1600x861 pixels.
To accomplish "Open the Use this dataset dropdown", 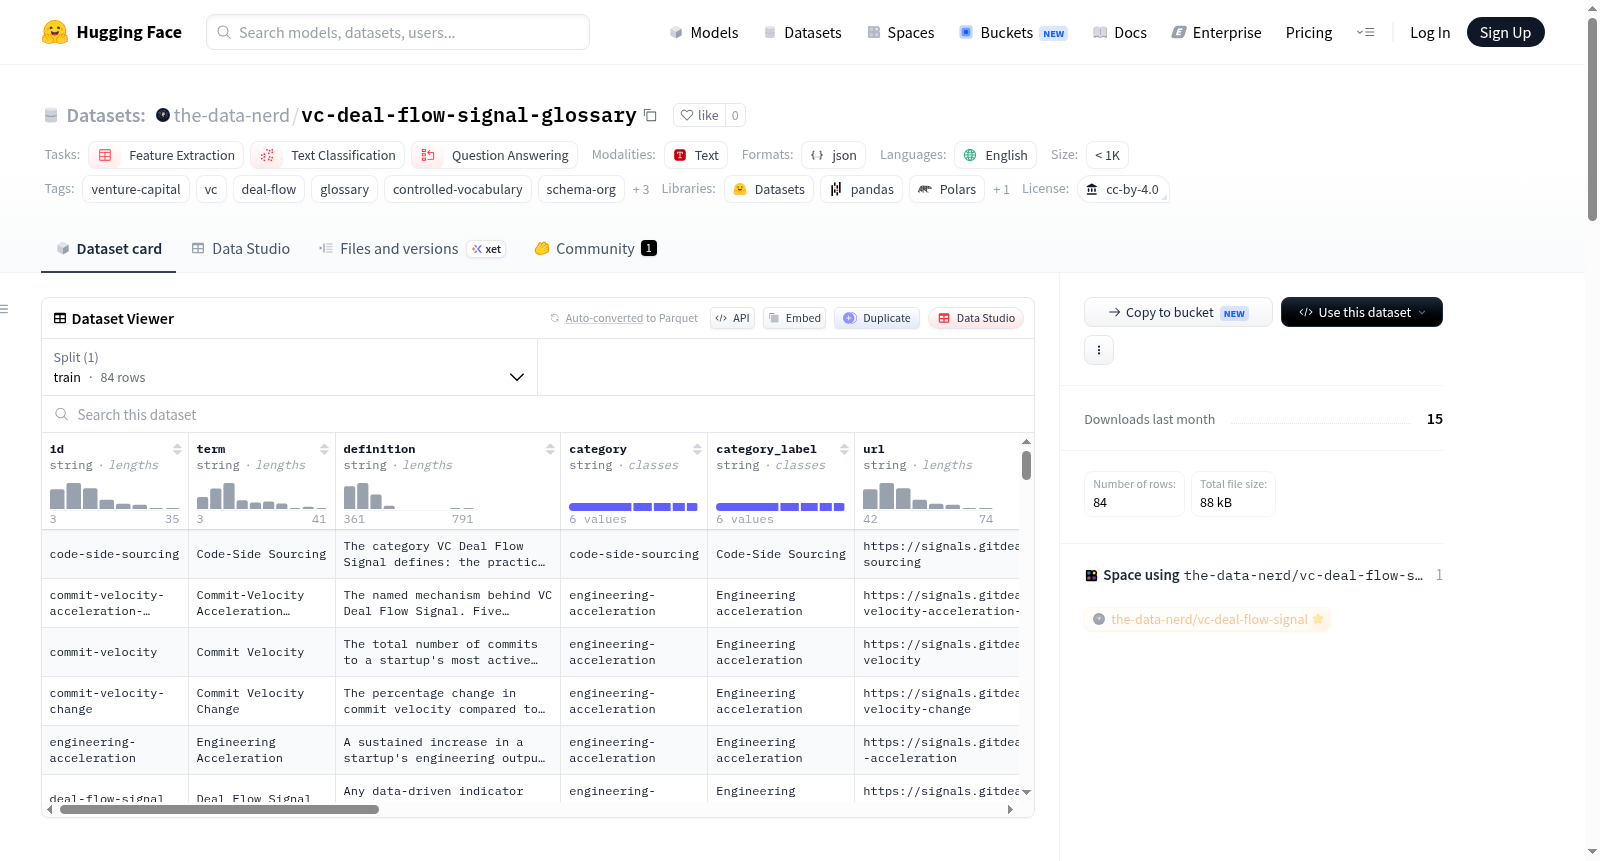I will coord(1361,312).
